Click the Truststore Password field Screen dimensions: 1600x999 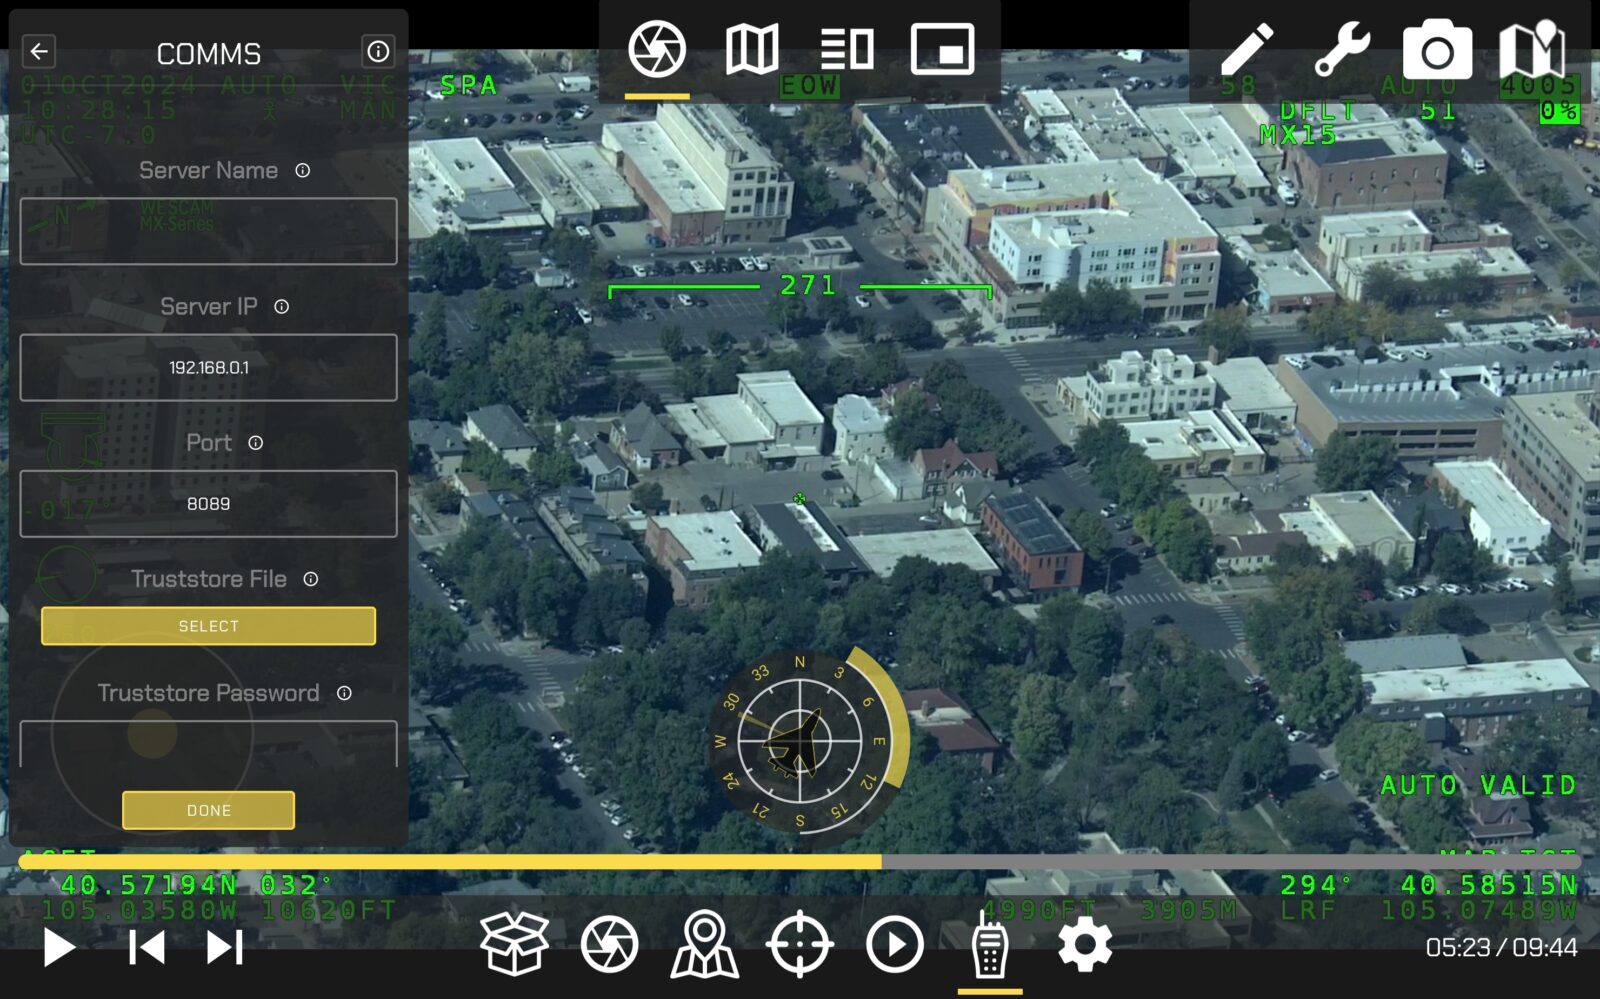click(208, 744)
